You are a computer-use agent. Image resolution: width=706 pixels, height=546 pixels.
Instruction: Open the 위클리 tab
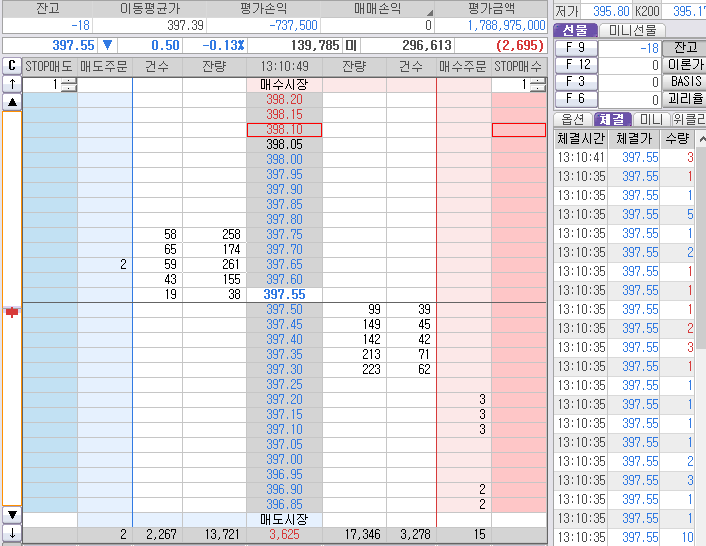(688, 119)
